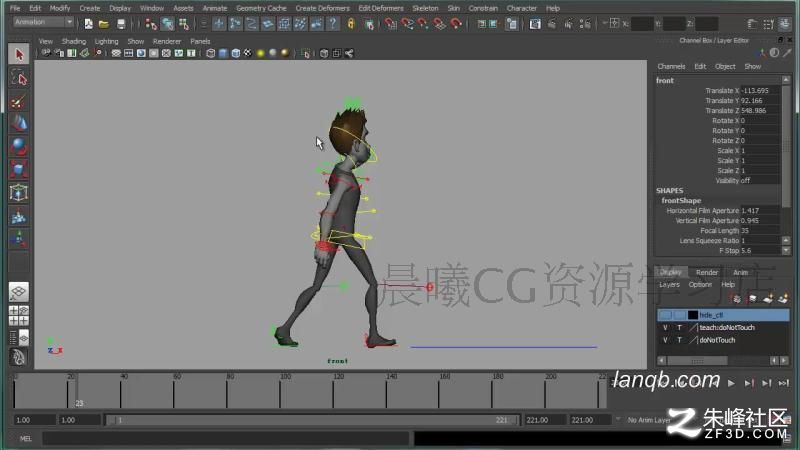Create layer from selected objects icon
The height and width of the screenshot is (450, 800).
783,299
